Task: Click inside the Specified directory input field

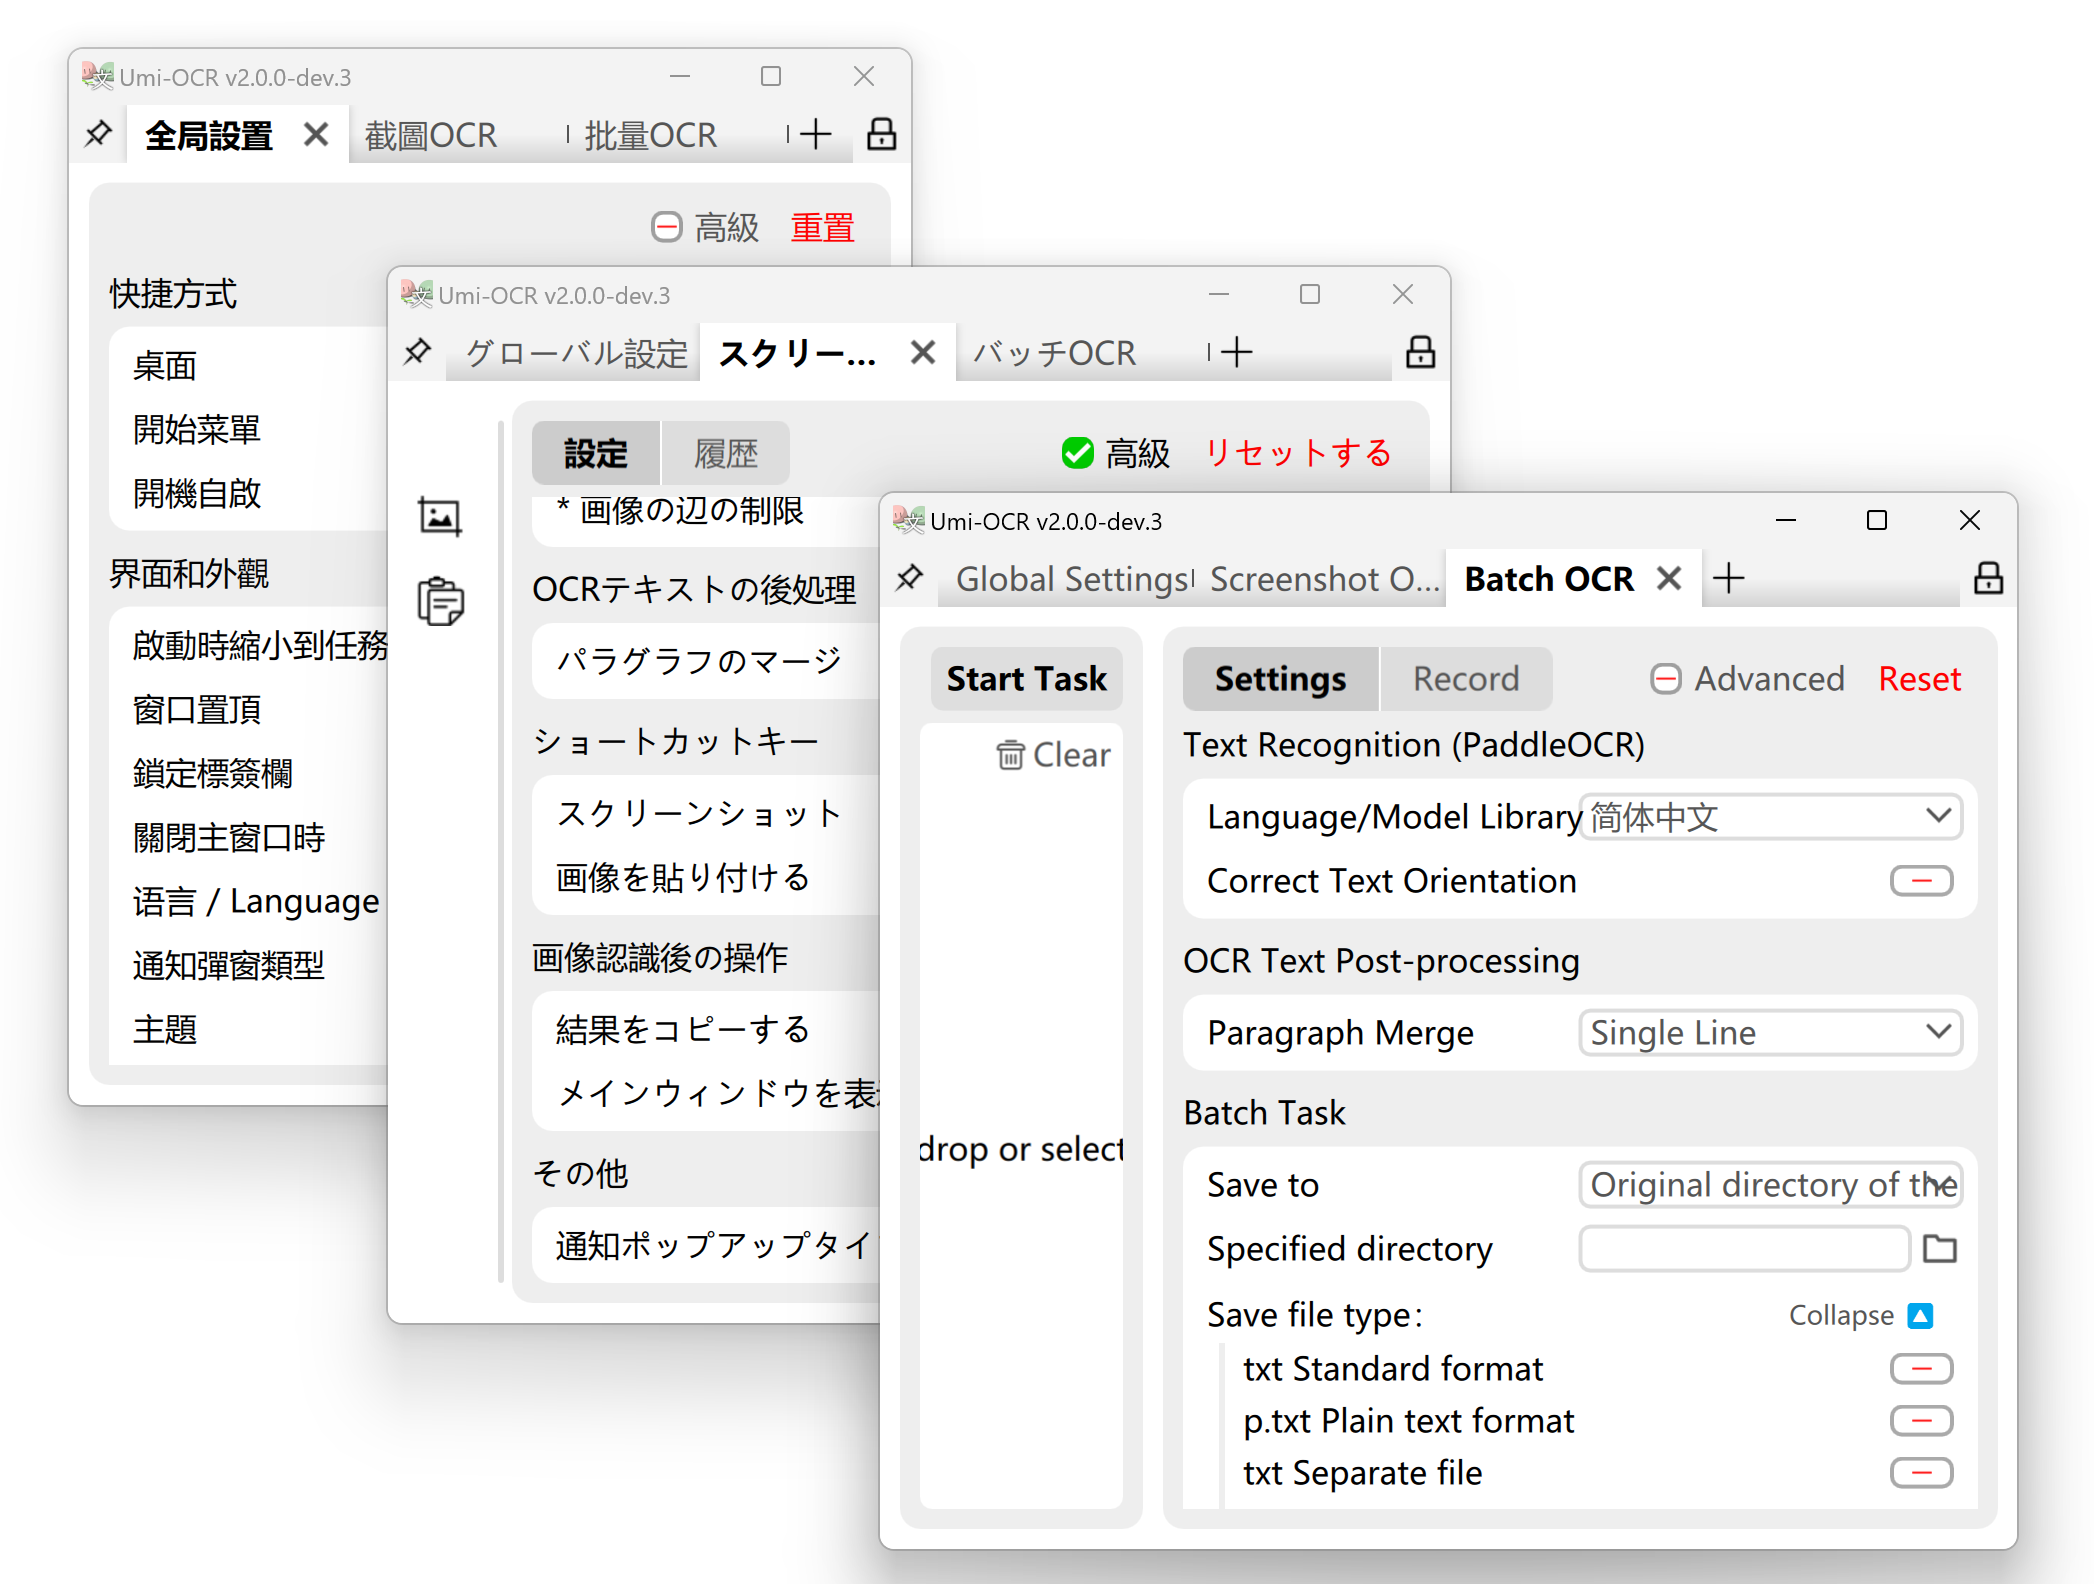Action: click(x=1744, y=1249)
